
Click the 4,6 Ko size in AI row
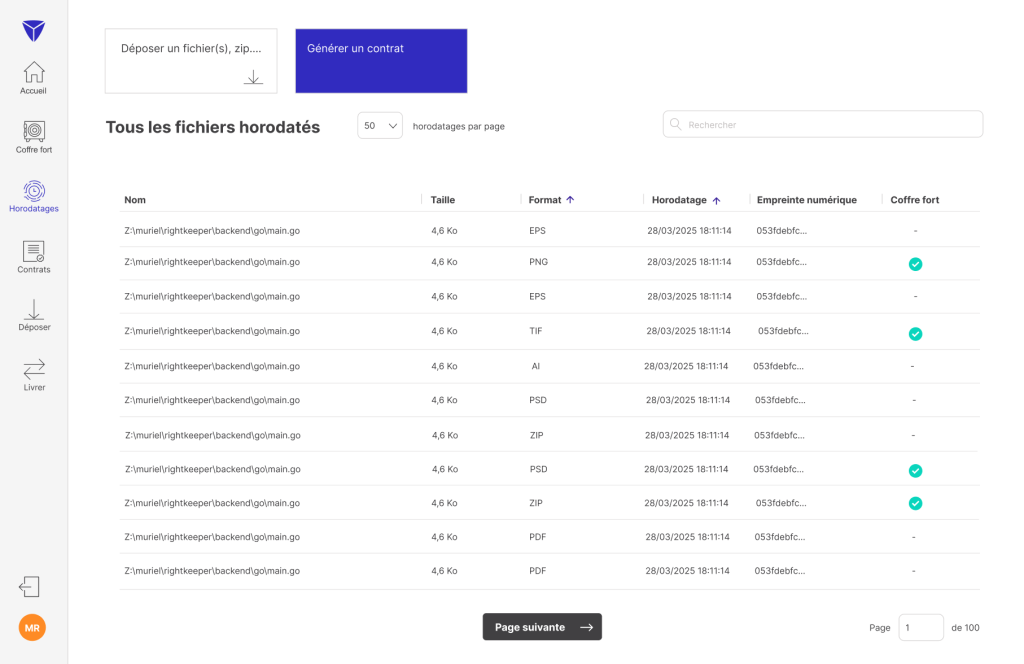[444, 366]
